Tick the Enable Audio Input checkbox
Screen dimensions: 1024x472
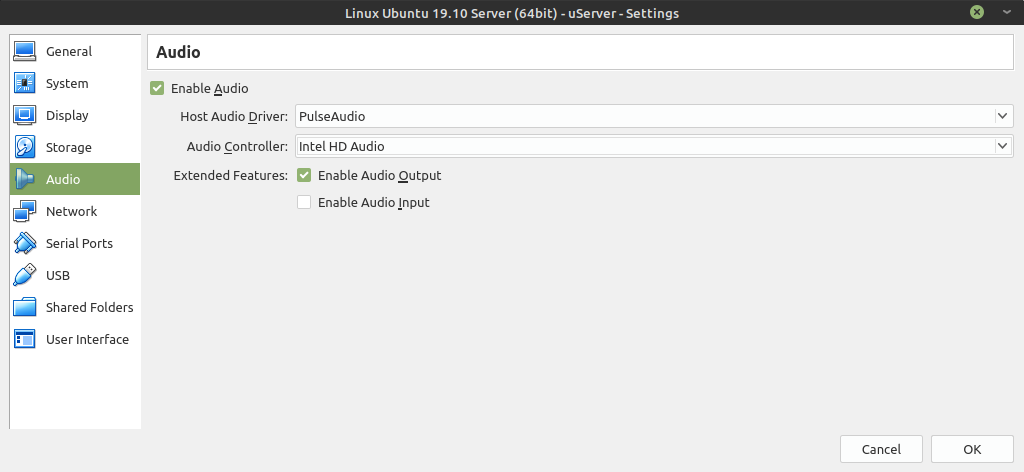pyautogui.click(x=304, y=202)
